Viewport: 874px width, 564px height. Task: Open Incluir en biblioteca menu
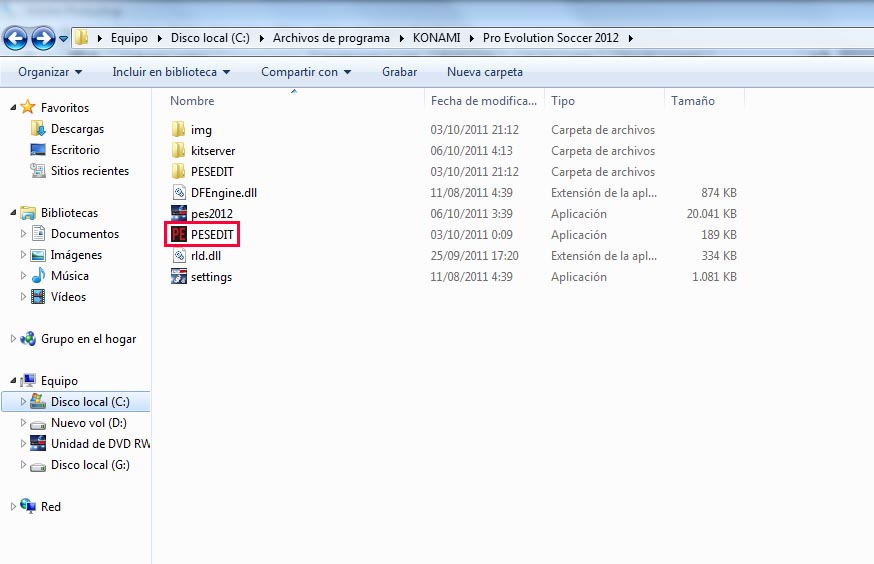pyautogui.click(x=171, y=72)
